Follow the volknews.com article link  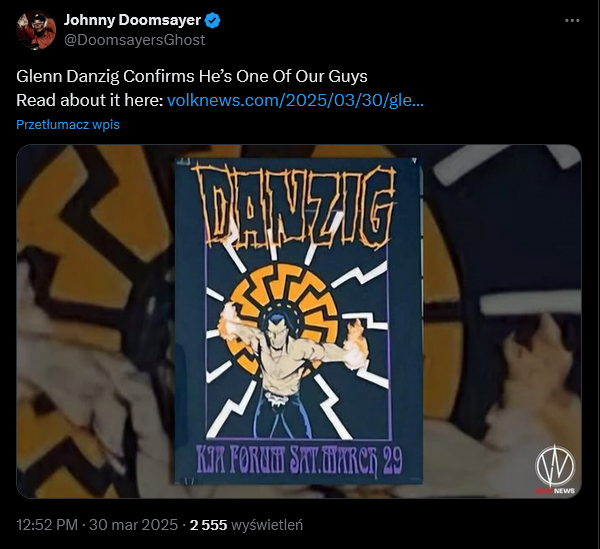(295, 100)
